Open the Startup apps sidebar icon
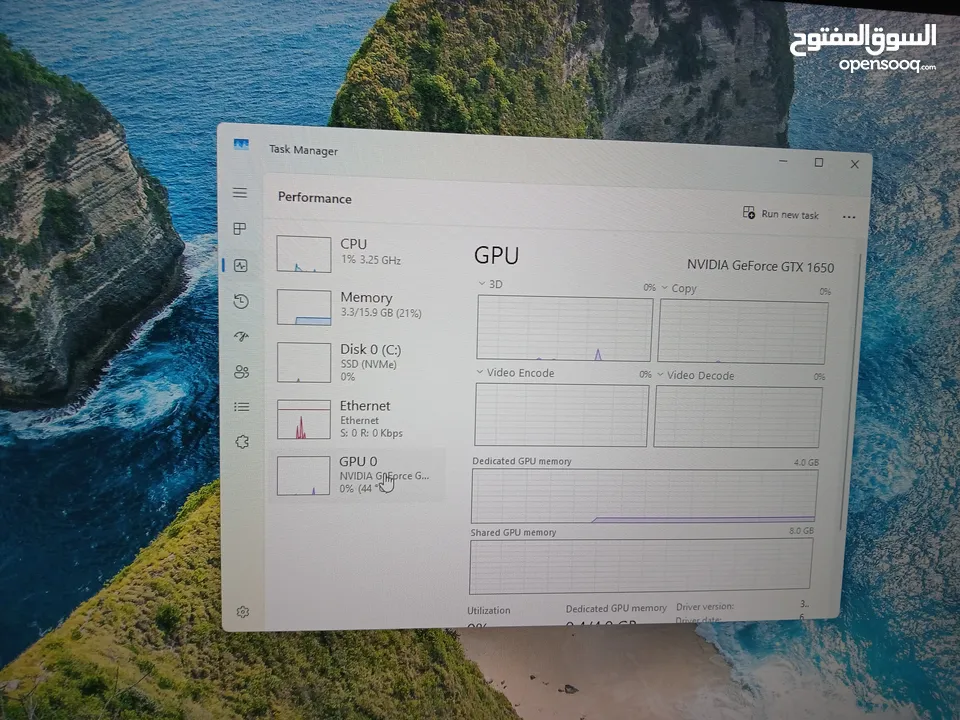Viewport: 960px width, 720px height. tap(241, 337)
